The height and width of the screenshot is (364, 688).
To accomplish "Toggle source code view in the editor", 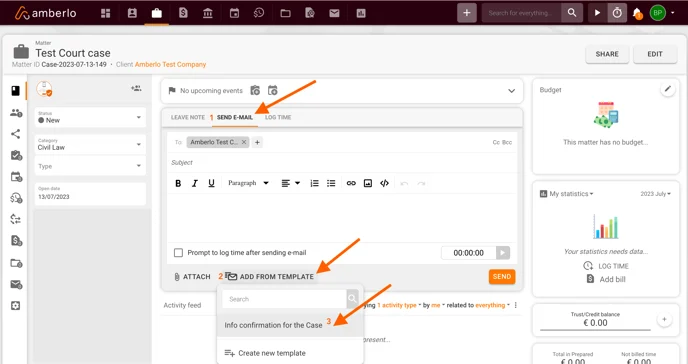I will [x=384, y=183].
